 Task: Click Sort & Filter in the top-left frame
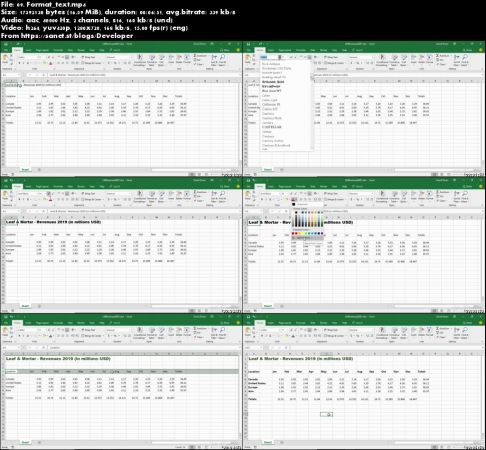pos(214,60)
